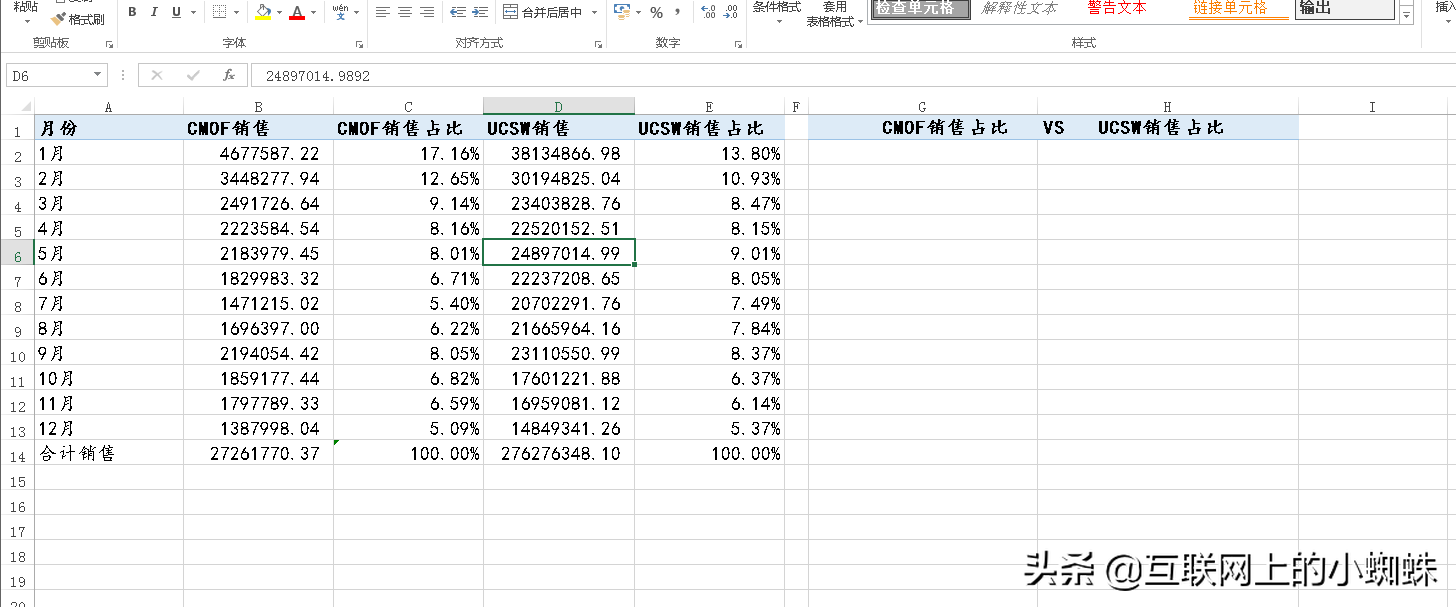Confirm formula entry with checkmark

point(193,75)
